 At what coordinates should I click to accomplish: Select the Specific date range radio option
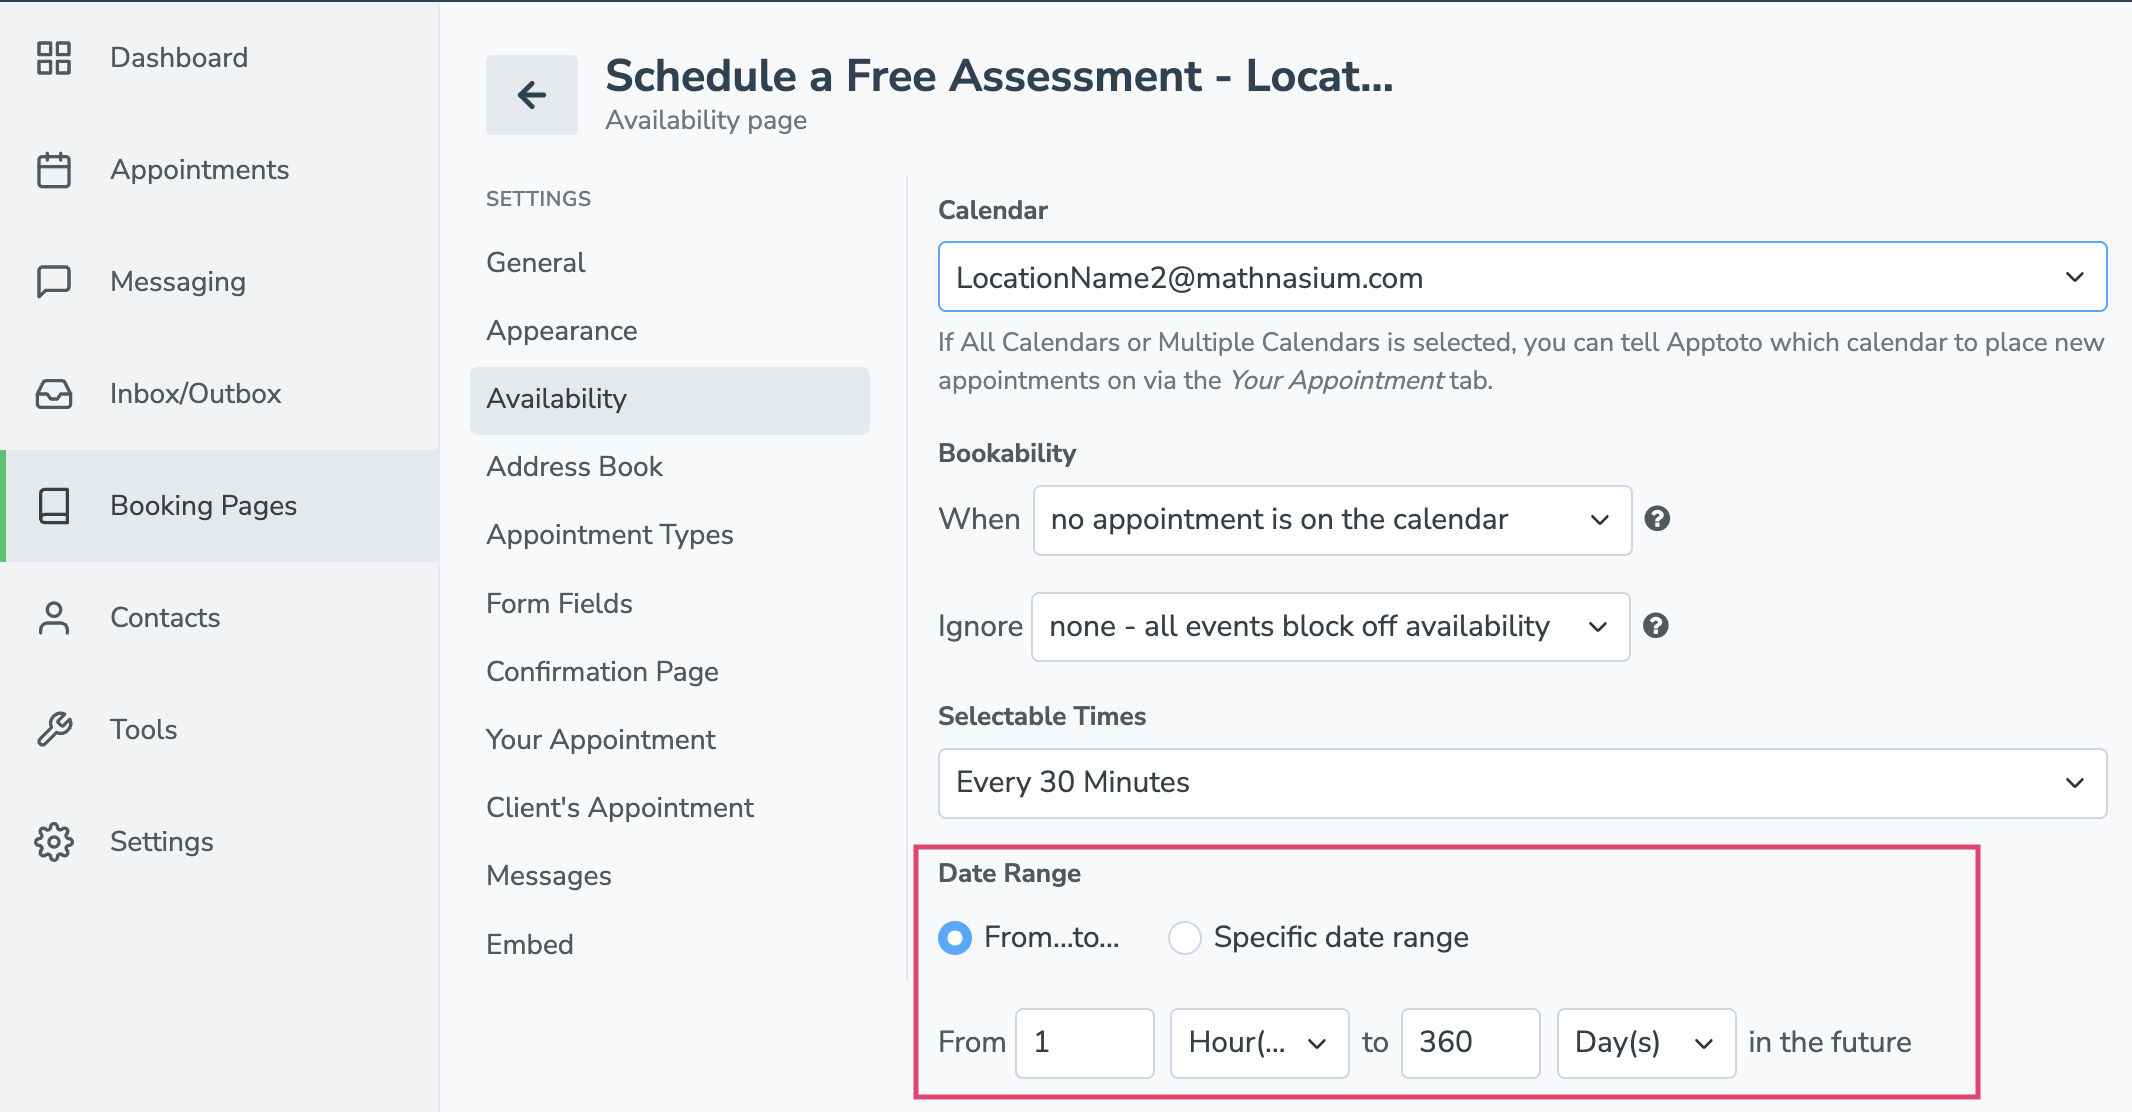tap(1185, 938)
